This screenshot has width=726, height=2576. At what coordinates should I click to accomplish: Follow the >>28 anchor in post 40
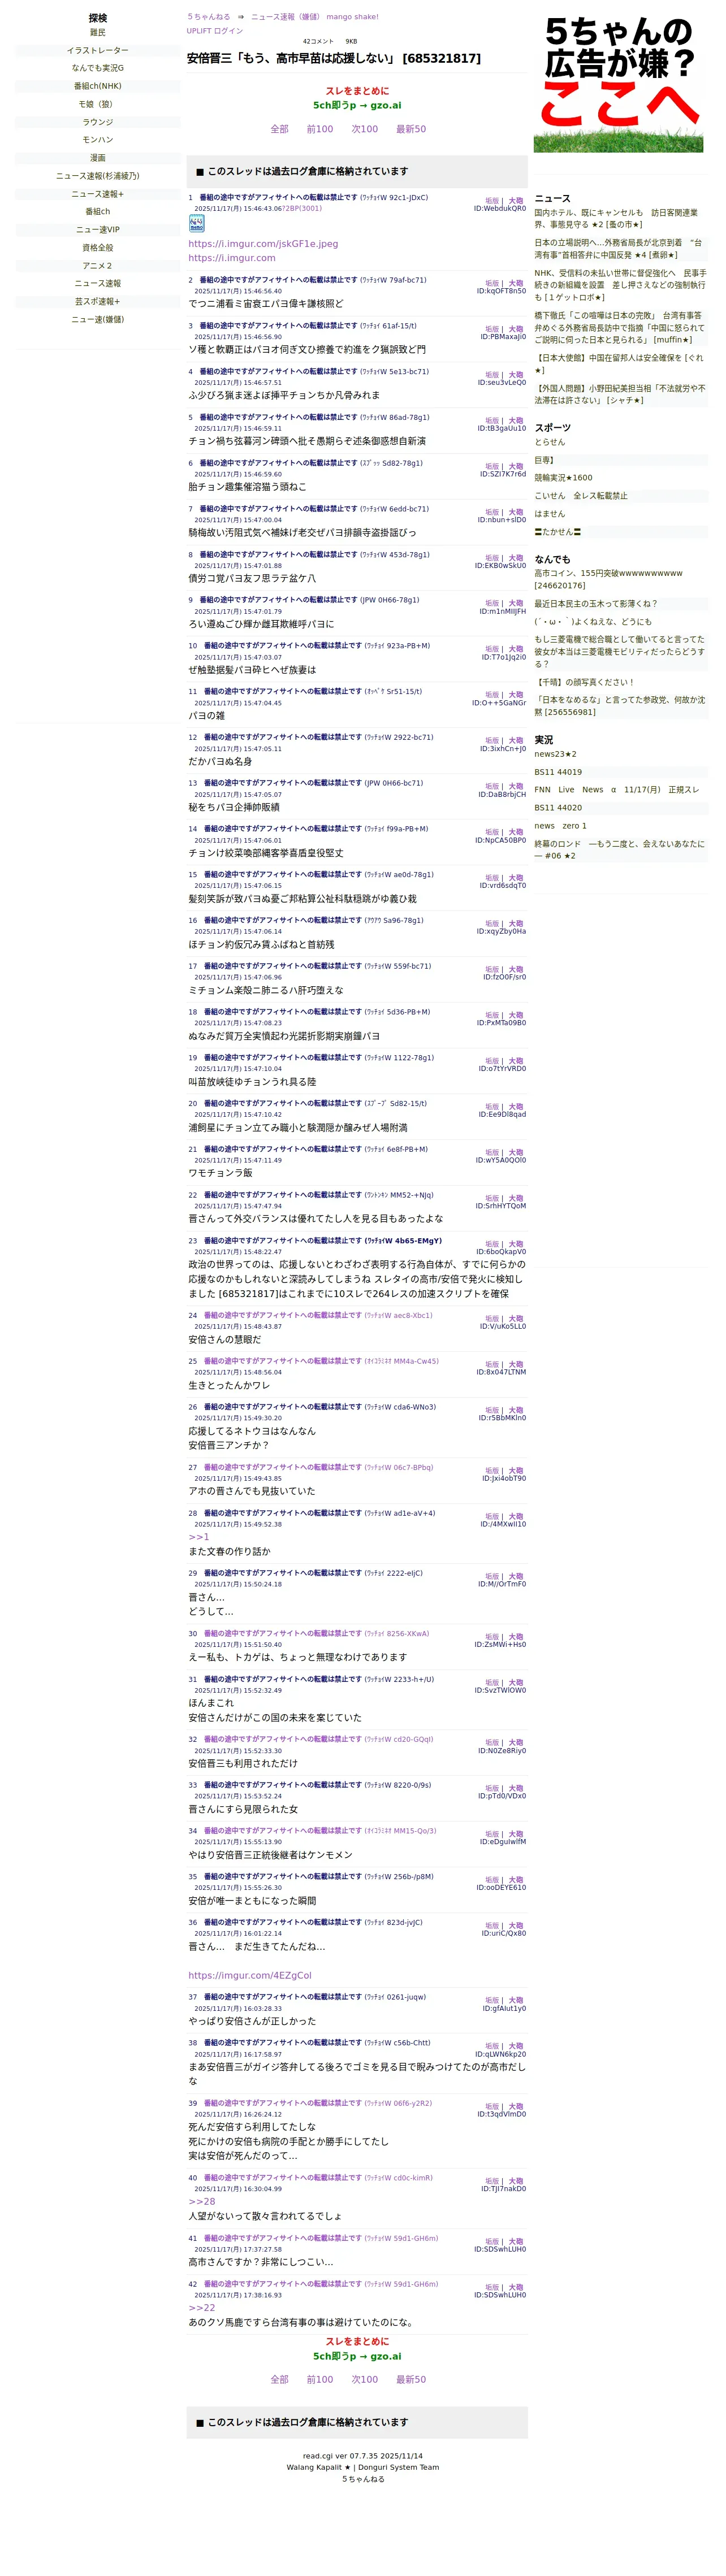tap(202, 2201)
